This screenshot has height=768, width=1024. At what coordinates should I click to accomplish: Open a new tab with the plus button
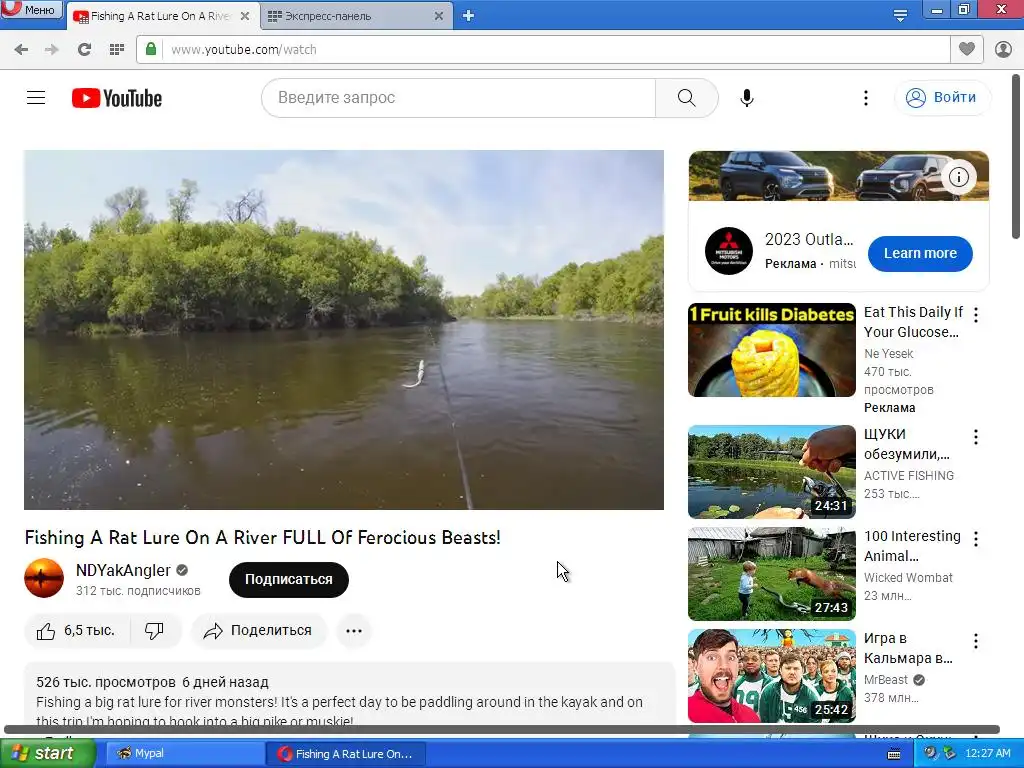point(468,16)
